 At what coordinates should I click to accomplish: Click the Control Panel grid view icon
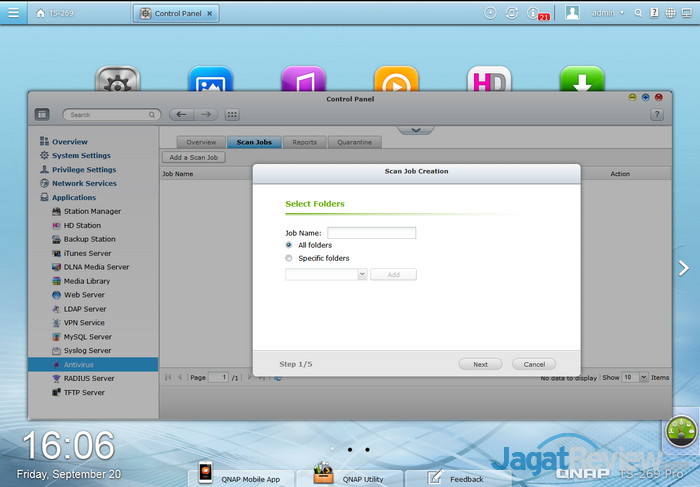click(232, 115)
